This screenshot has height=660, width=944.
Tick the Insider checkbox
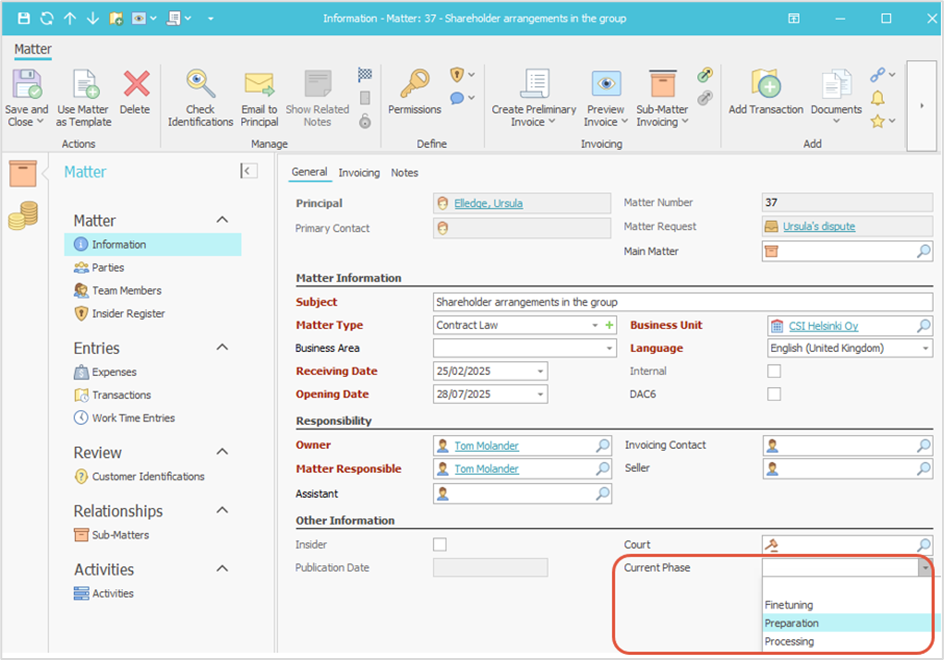pos(439,545)
